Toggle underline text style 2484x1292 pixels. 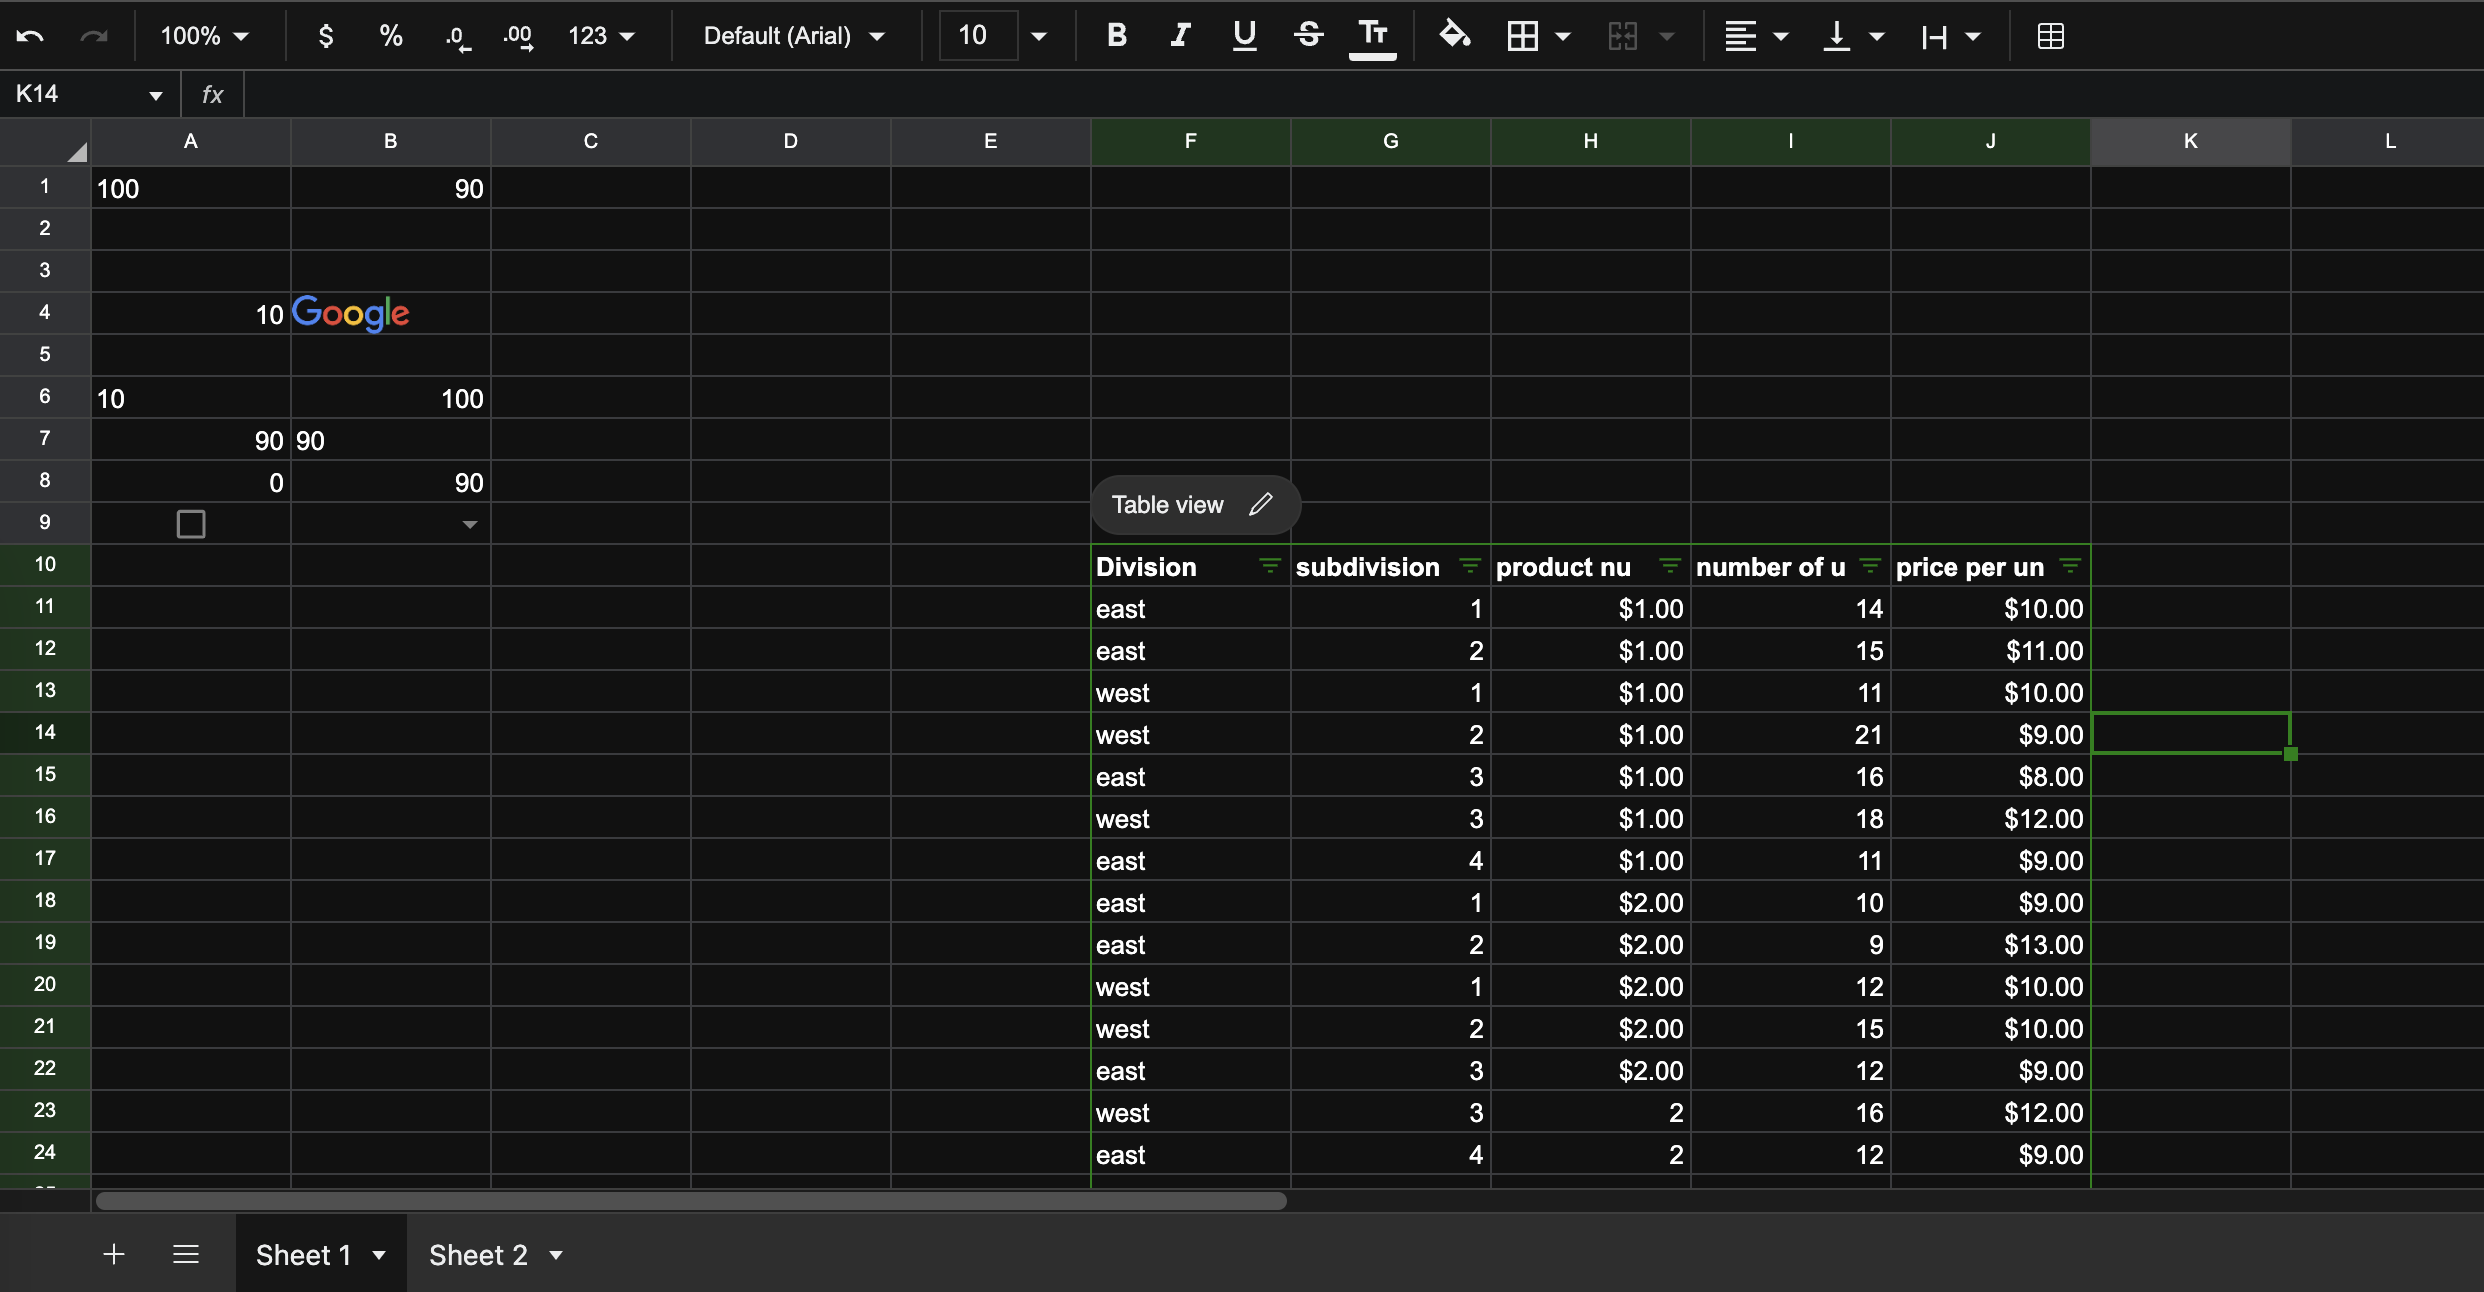pyautogui.click(x=1244, y=36)
